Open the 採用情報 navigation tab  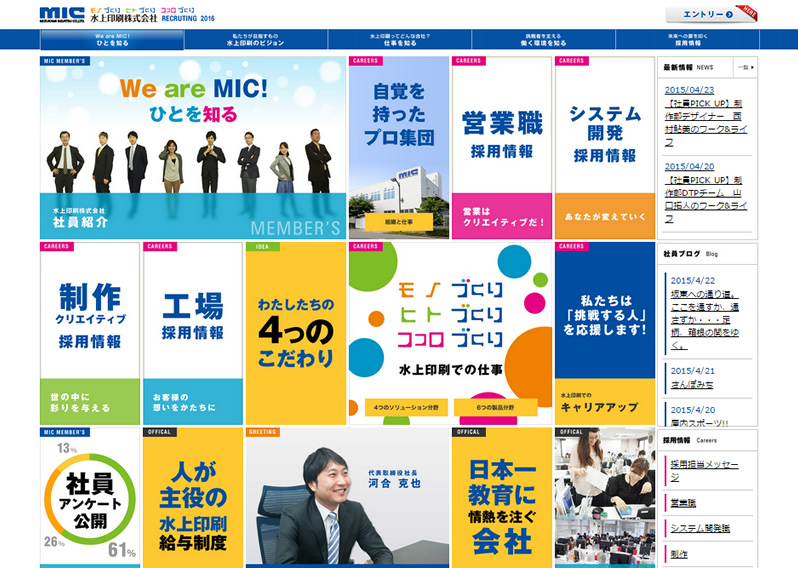tap(688, 40)
